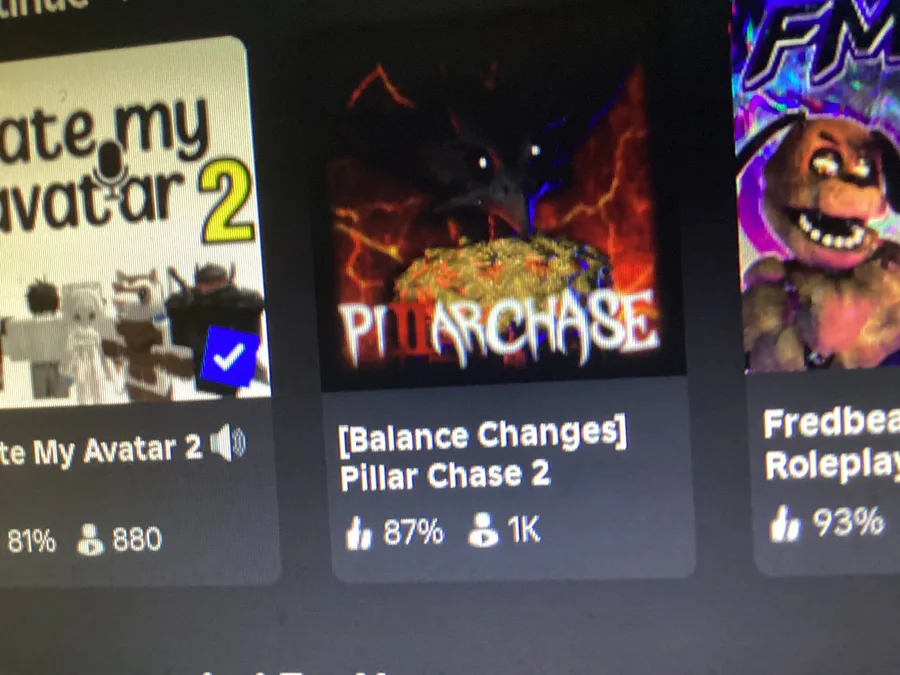
Task: Click the 93% like rating text
Action: [848, 521]
